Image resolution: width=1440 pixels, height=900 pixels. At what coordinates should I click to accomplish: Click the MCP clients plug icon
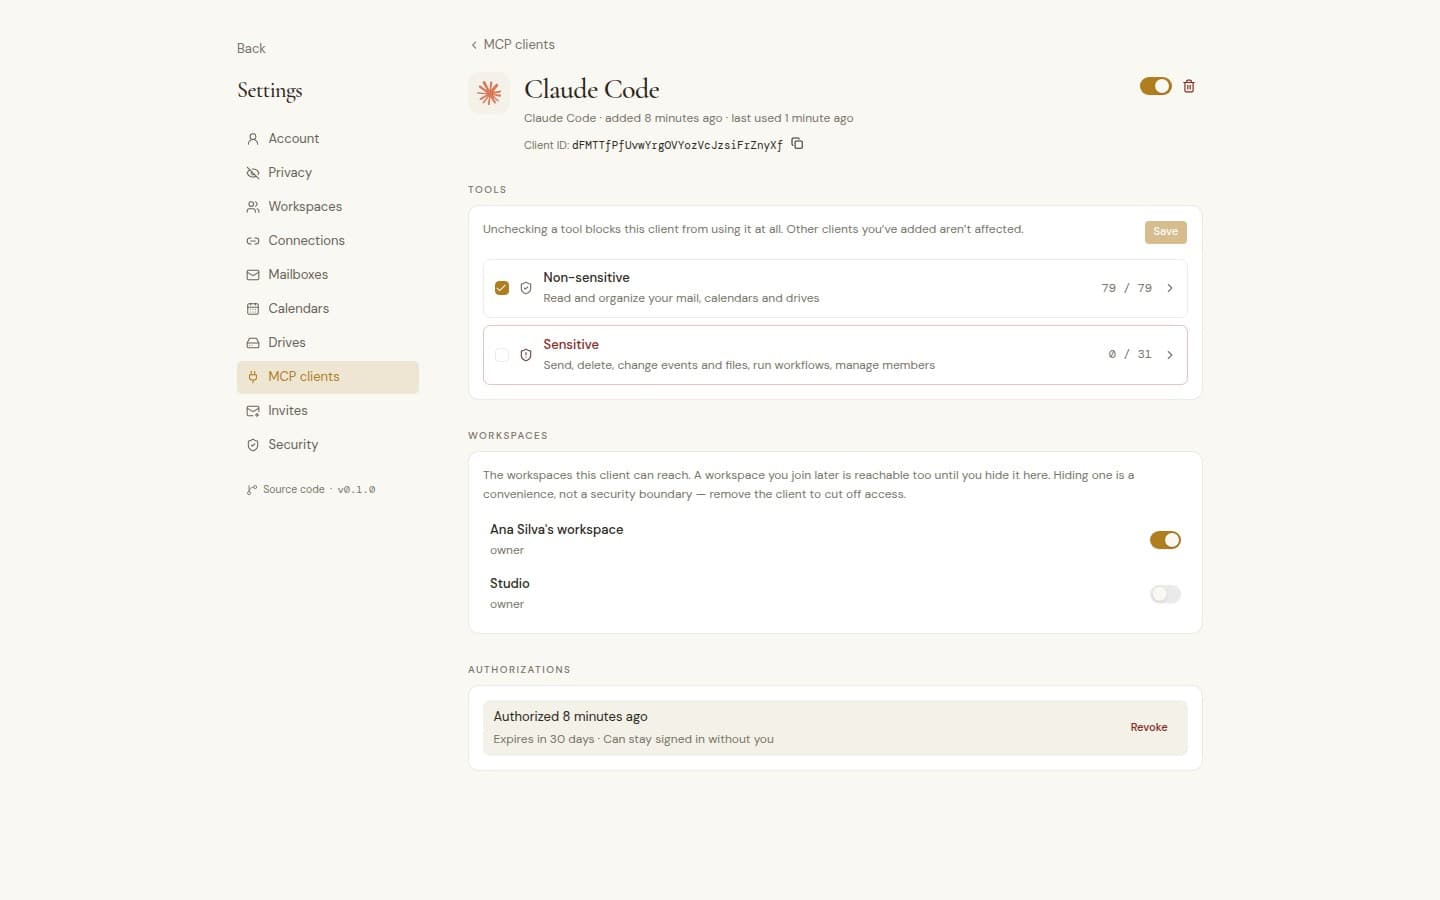tap(253, 377)
